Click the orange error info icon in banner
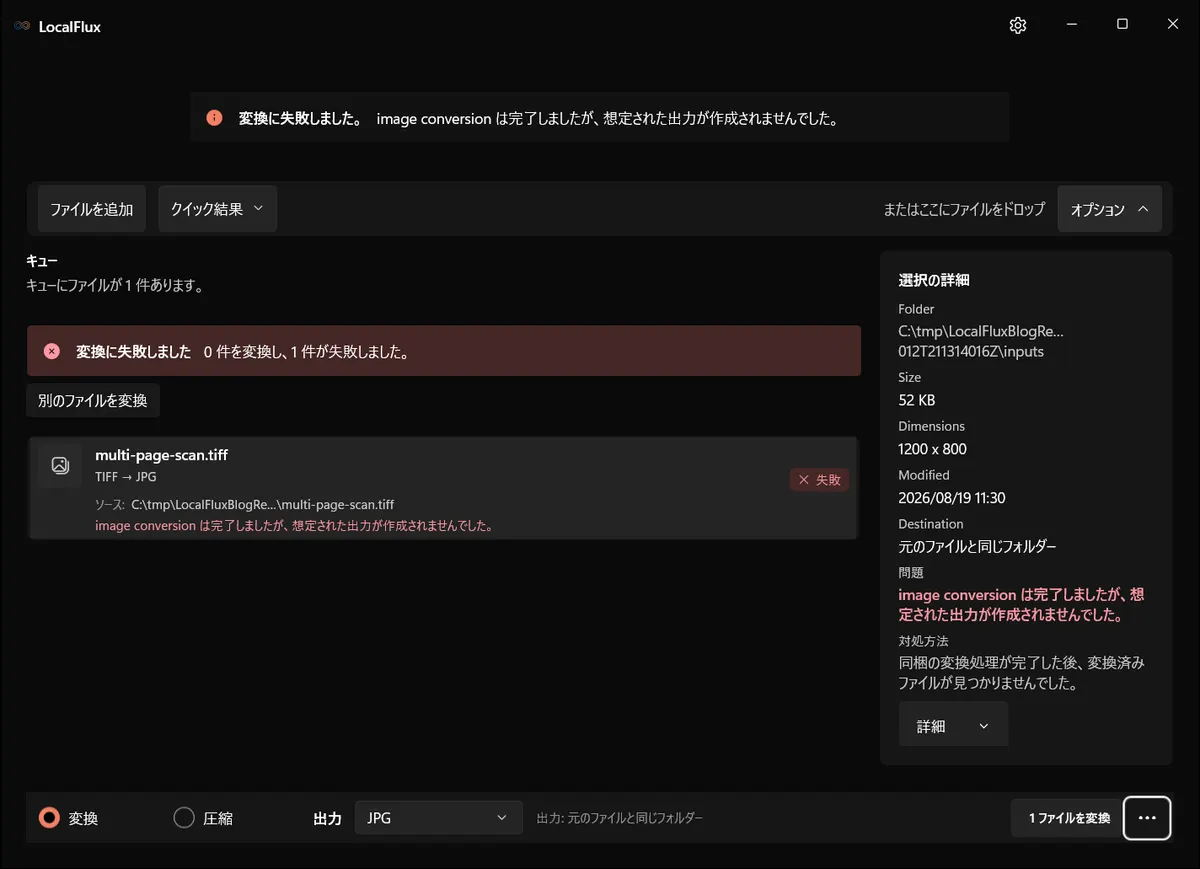Screen dimensions: 1200x869 (x=214, y=118)
